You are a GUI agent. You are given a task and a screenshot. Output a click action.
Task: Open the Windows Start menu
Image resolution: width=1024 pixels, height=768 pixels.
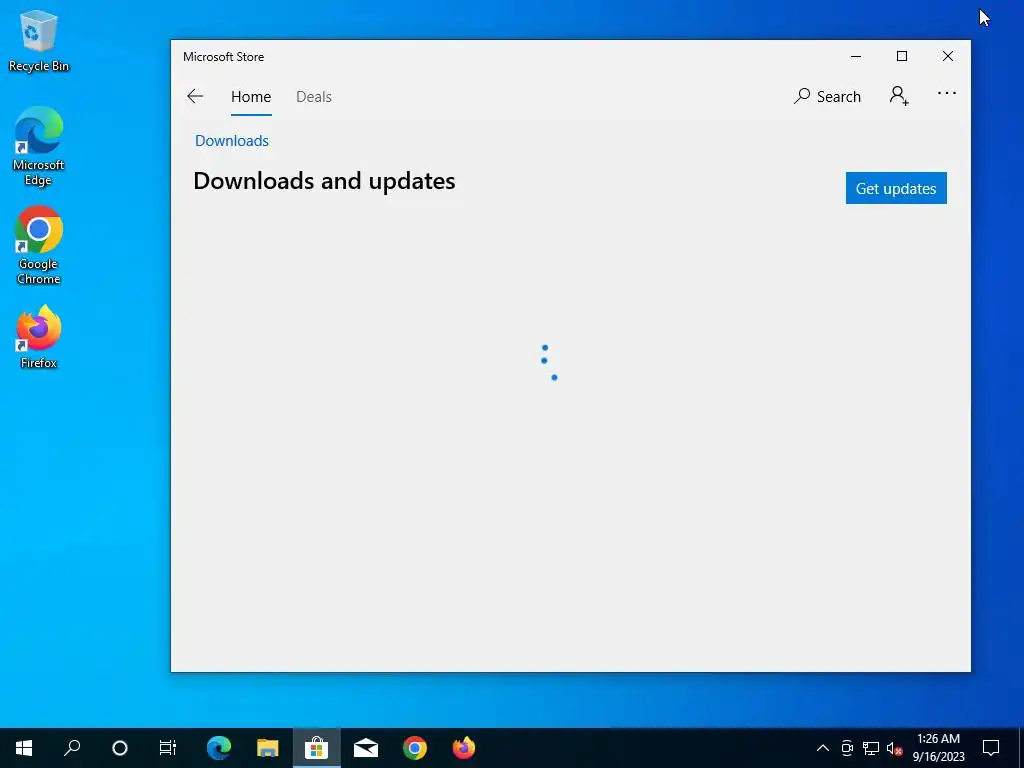click(24, 748)
